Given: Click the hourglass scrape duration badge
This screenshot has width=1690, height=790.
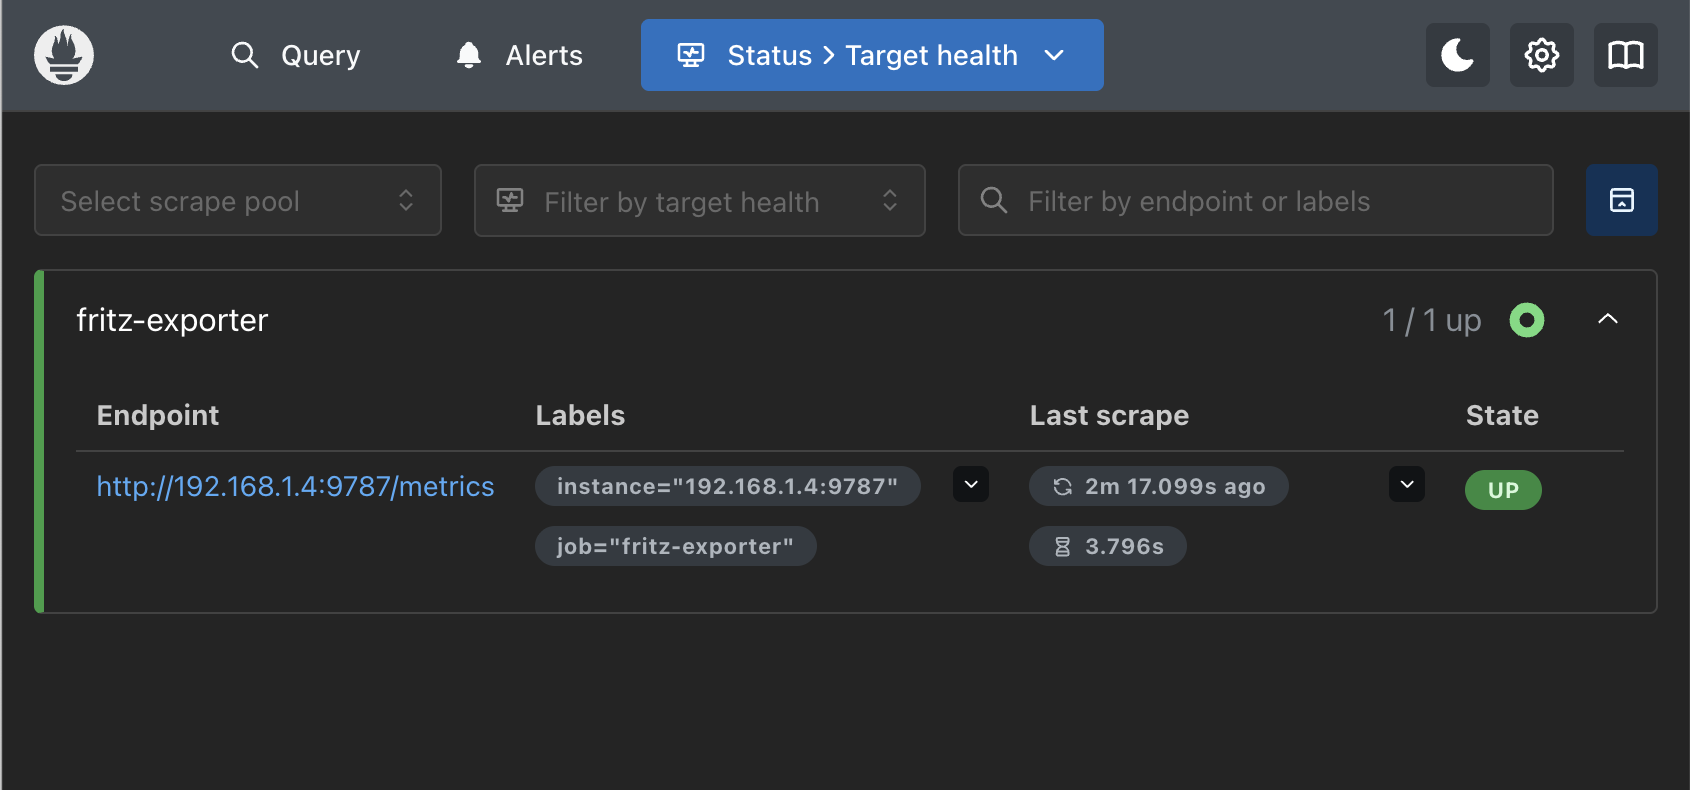Looking at the screenshot, I should click(x=1108, y=546).
